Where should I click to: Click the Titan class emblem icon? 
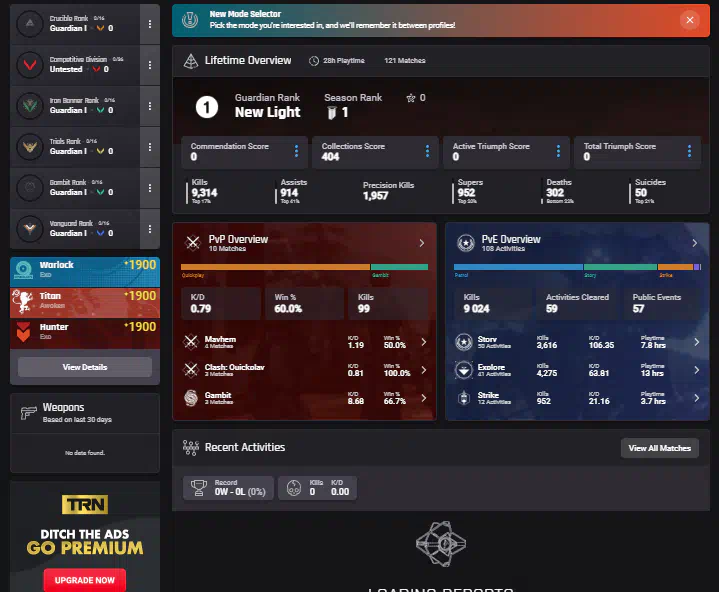(22, 302)
